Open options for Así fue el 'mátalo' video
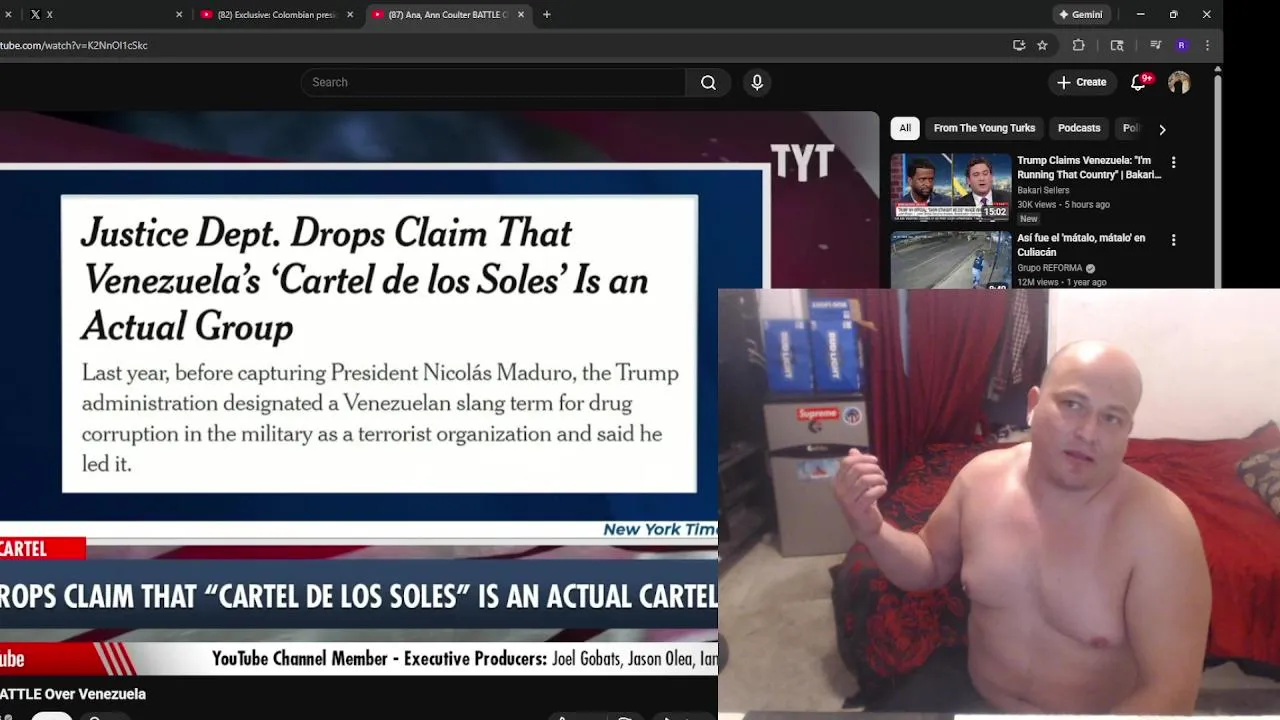Image resolution: width=1280 pixels, height=720 pixels. pyautogui.click(x=1173, y=240)
